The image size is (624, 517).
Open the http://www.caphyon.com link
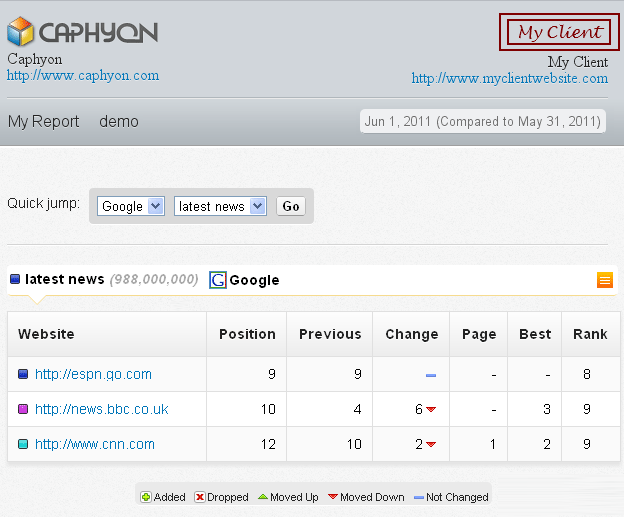[83, 76]
